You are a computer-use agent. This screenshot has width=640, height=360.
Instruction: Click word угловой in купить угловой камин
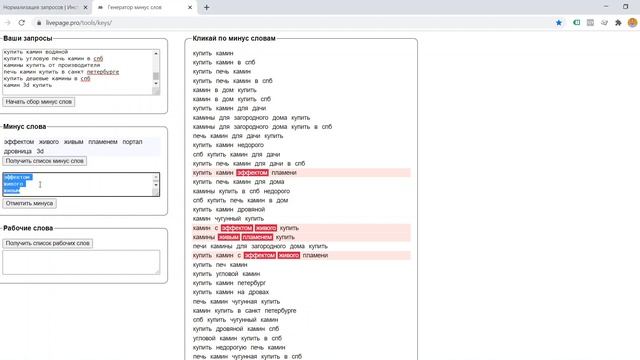[x=227, y=274]
